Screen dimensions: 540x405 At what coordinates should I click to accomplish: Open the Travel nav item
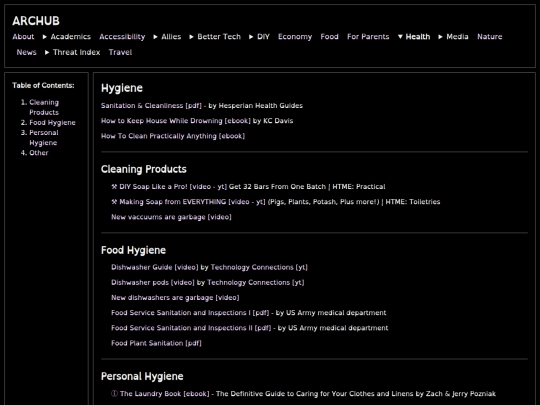coord(120,52)
